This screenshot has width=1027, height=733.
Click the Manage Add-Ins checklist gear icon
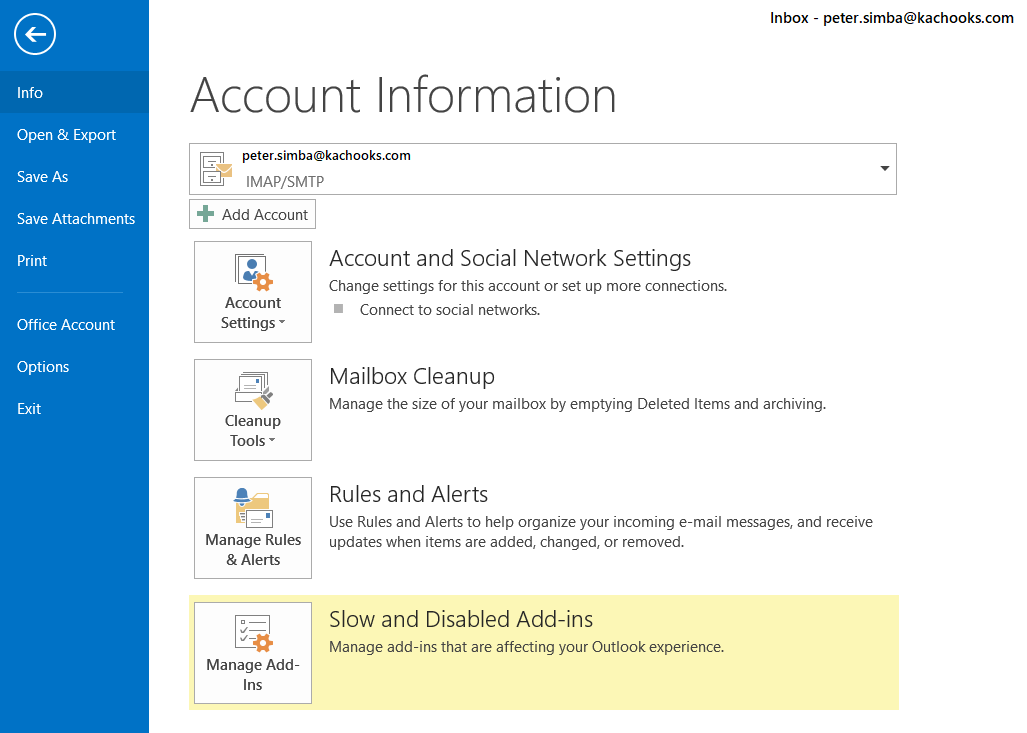[x=253, y=633]
